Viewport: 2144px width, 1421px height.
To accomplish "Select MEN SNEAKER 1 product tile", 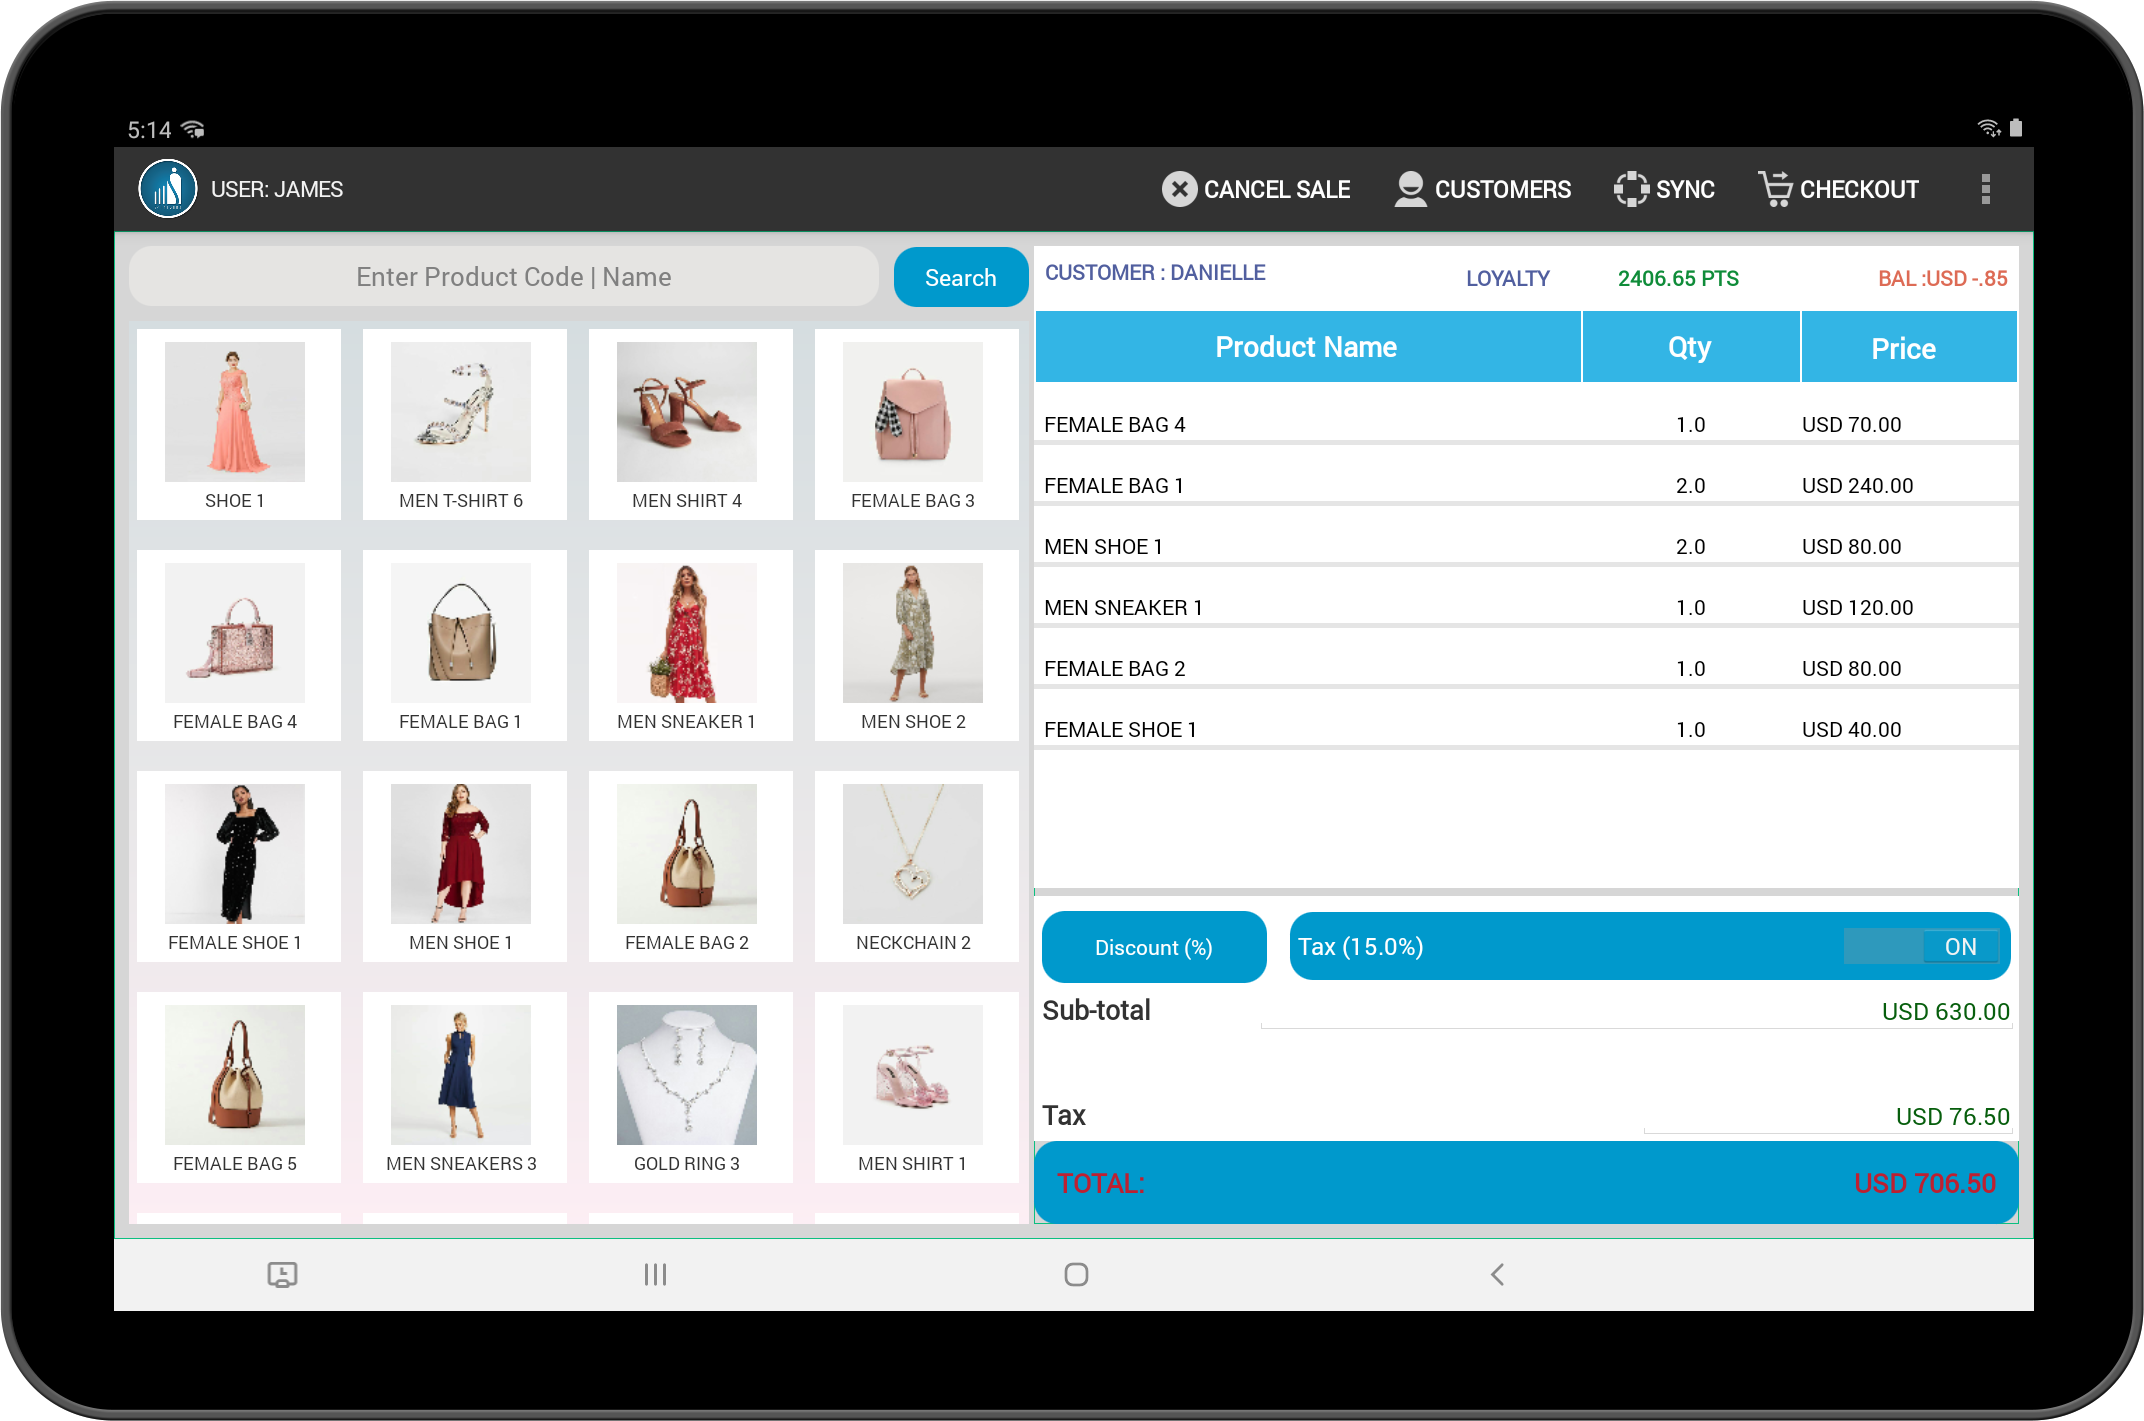I will 691,645.
